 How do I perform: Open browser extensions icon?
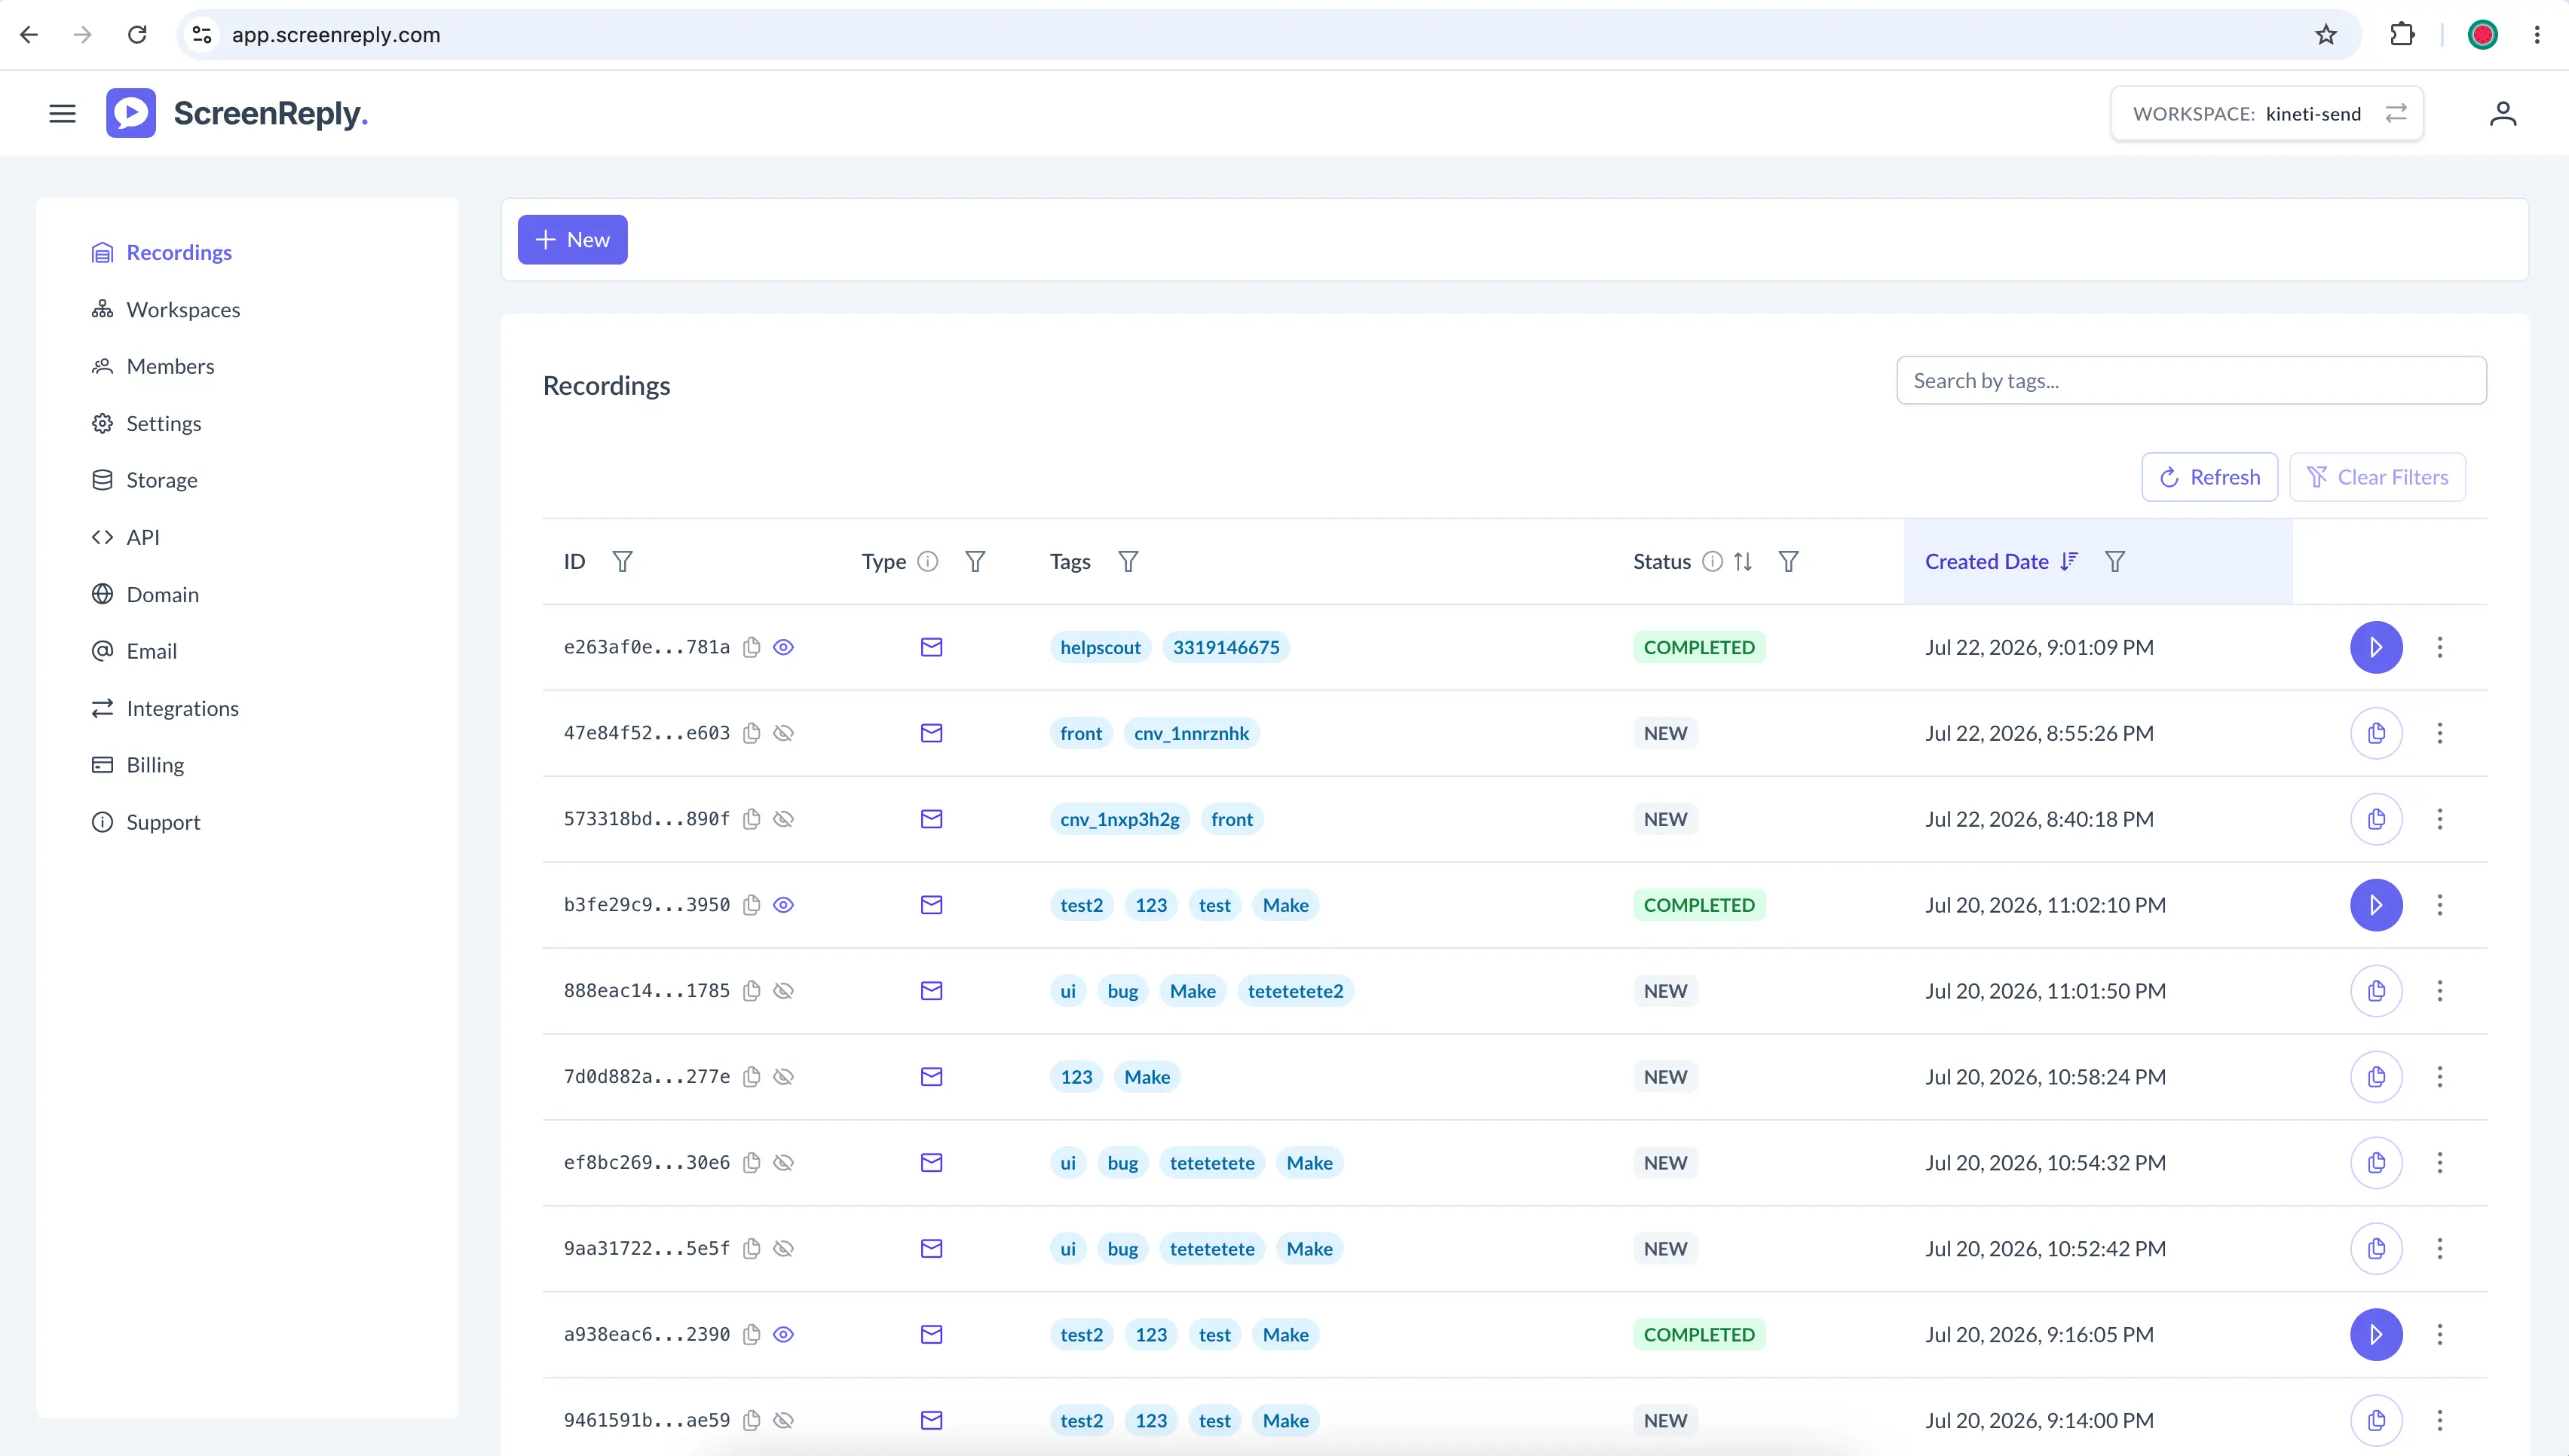2402,35
